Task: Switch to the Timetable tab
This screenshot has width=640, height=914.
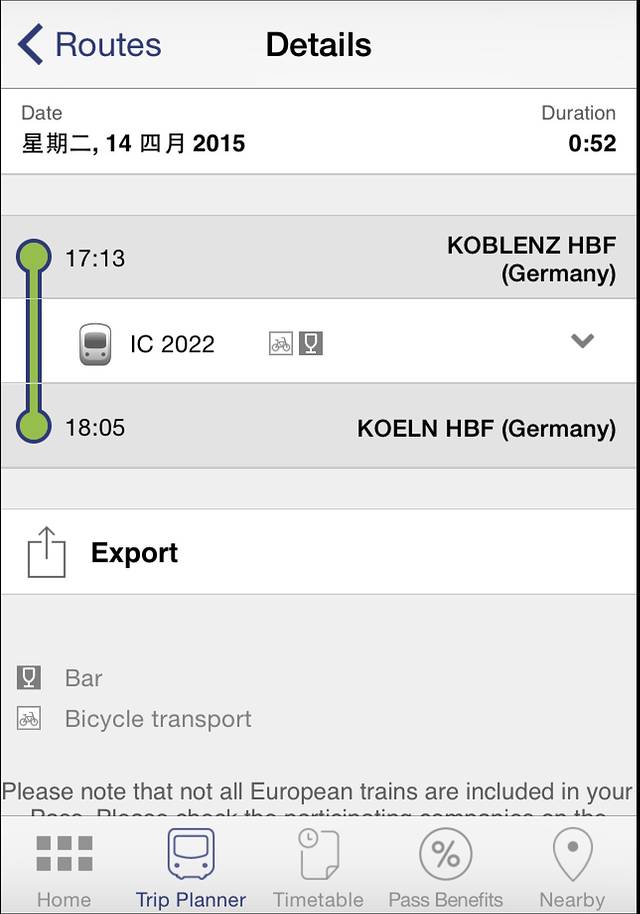Action: point(319,868)
